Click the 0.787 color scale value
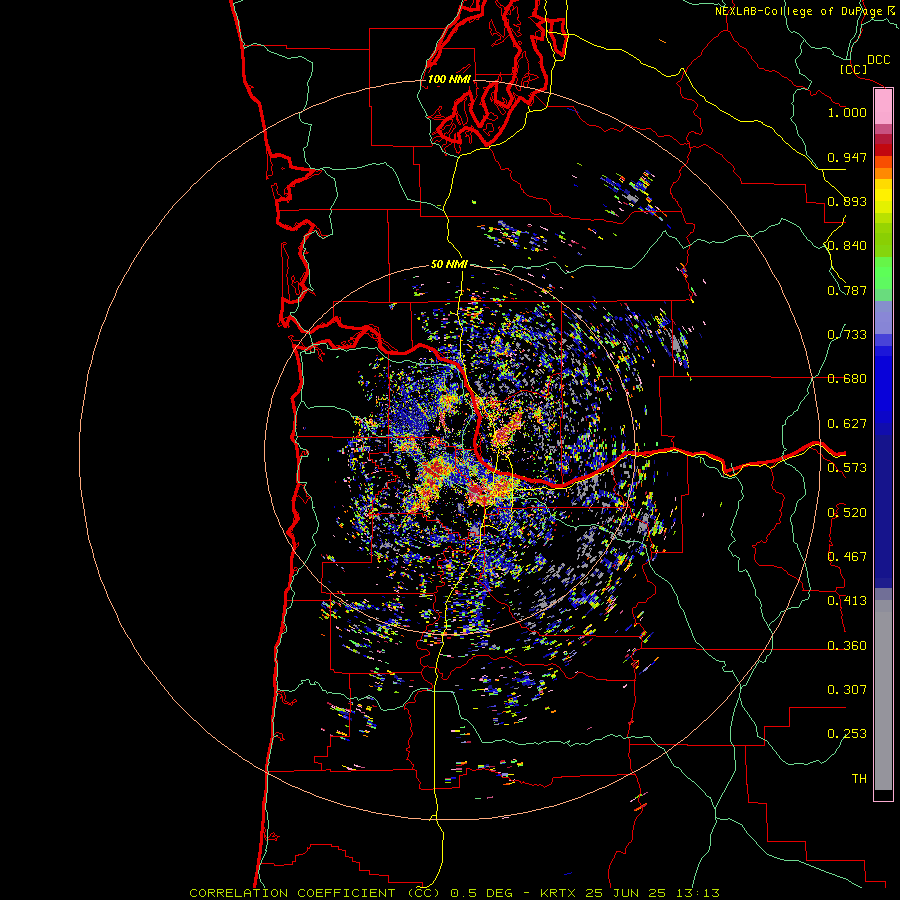The height and width of the screenshot is (900, 900). point(847,290)
